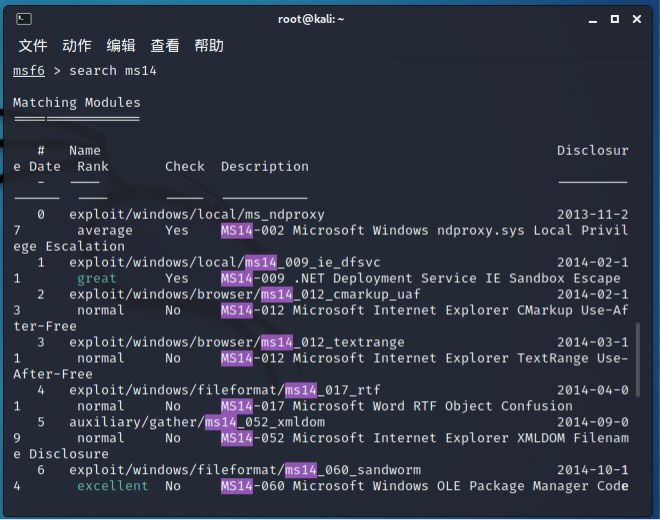Click the root@kali: ~ window title

pyautogui.click(x=311, y=19)
